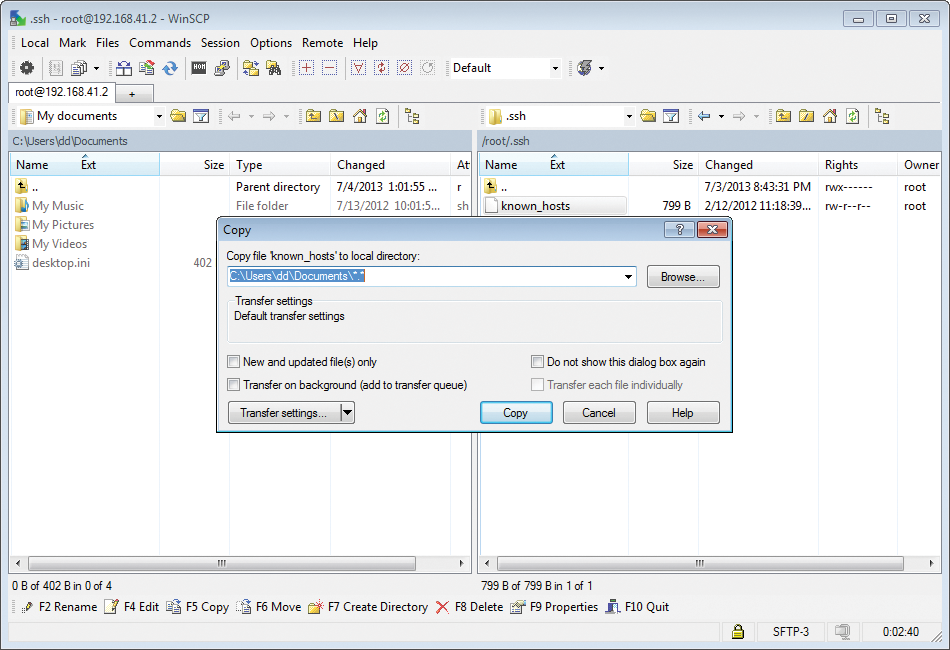Switch to the root@192.168.41.2 session tab
Image resolution: width=950 pixels, height=650 pixels.
pos(62,92)
